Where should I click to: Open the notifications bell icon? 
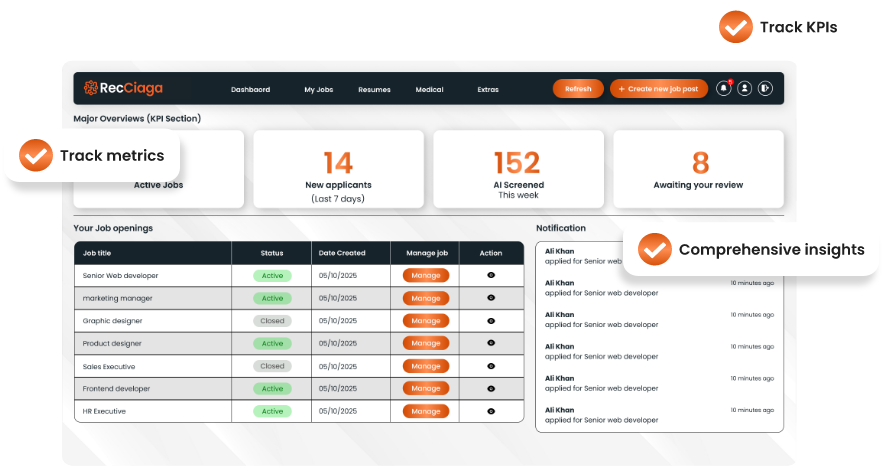[724, 88]
